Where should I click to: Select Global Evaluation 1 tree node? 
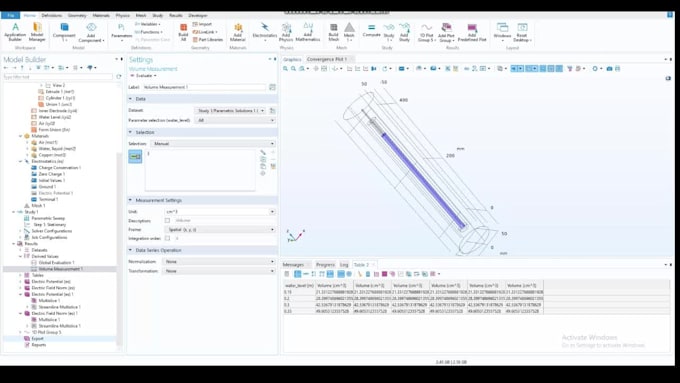coord(56,263)
